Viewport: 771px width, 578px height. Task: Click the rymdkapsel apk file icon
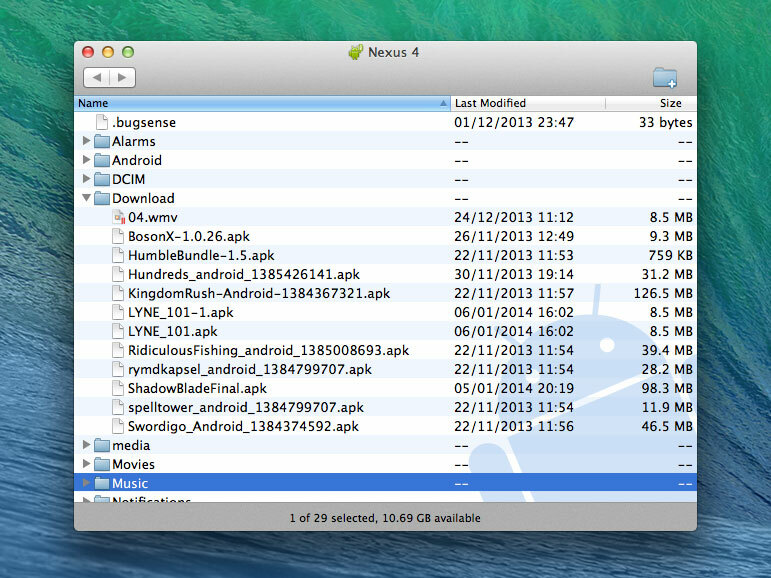[118, 369]
